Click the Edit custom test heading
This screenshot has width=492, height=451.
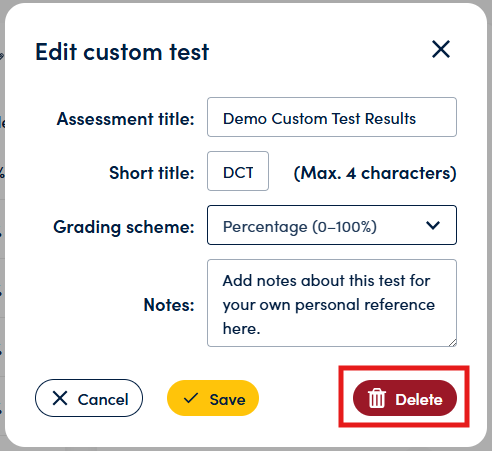pyautogui.click(x=122, y=52)
